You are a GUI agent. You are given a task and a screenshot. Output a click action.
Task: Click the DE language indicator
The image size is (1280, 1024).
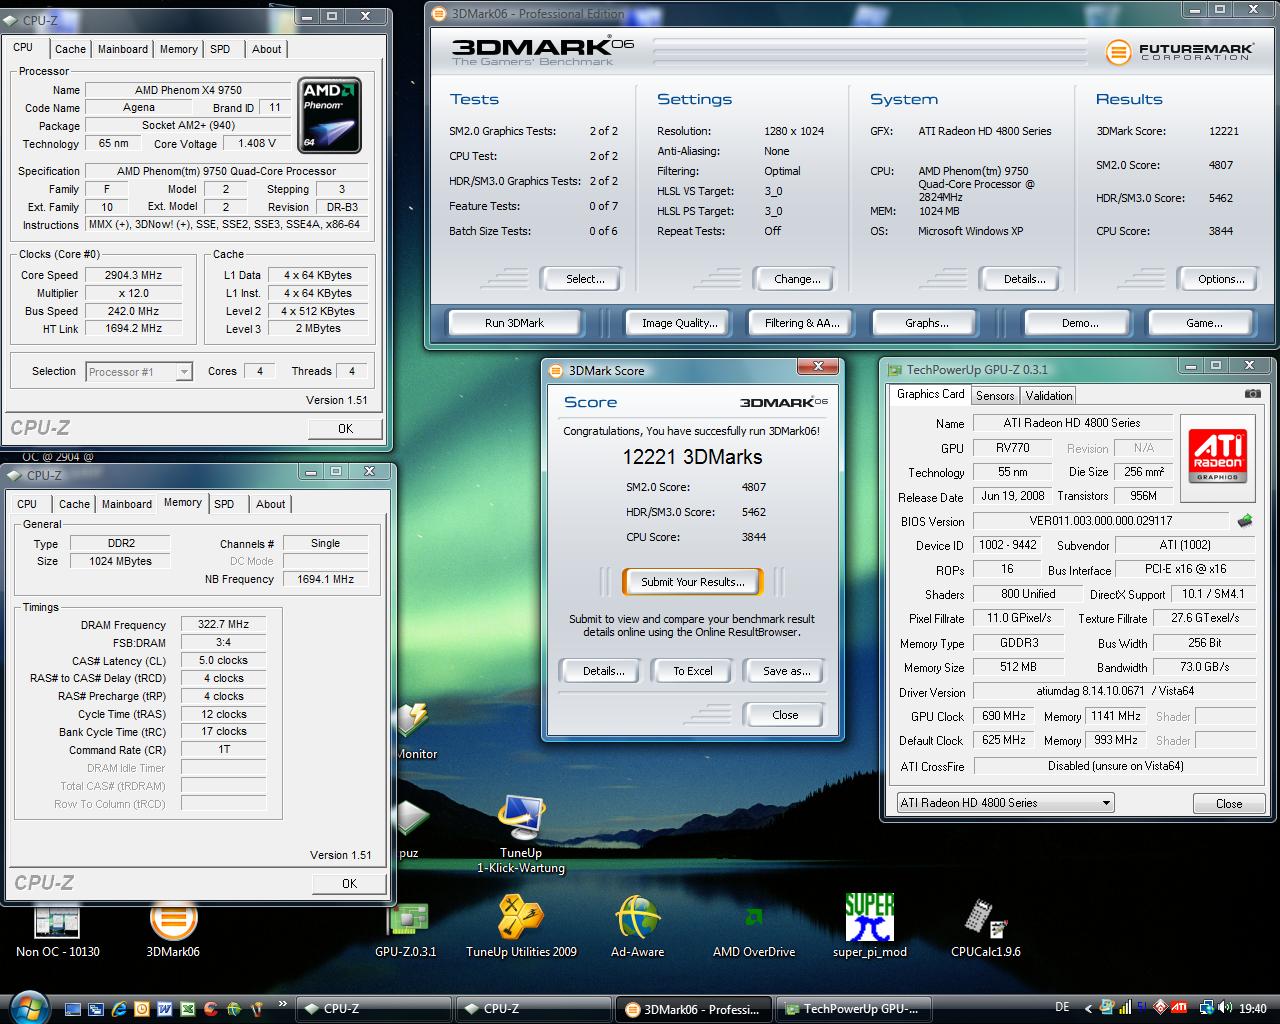(x=1062, y=1008)
